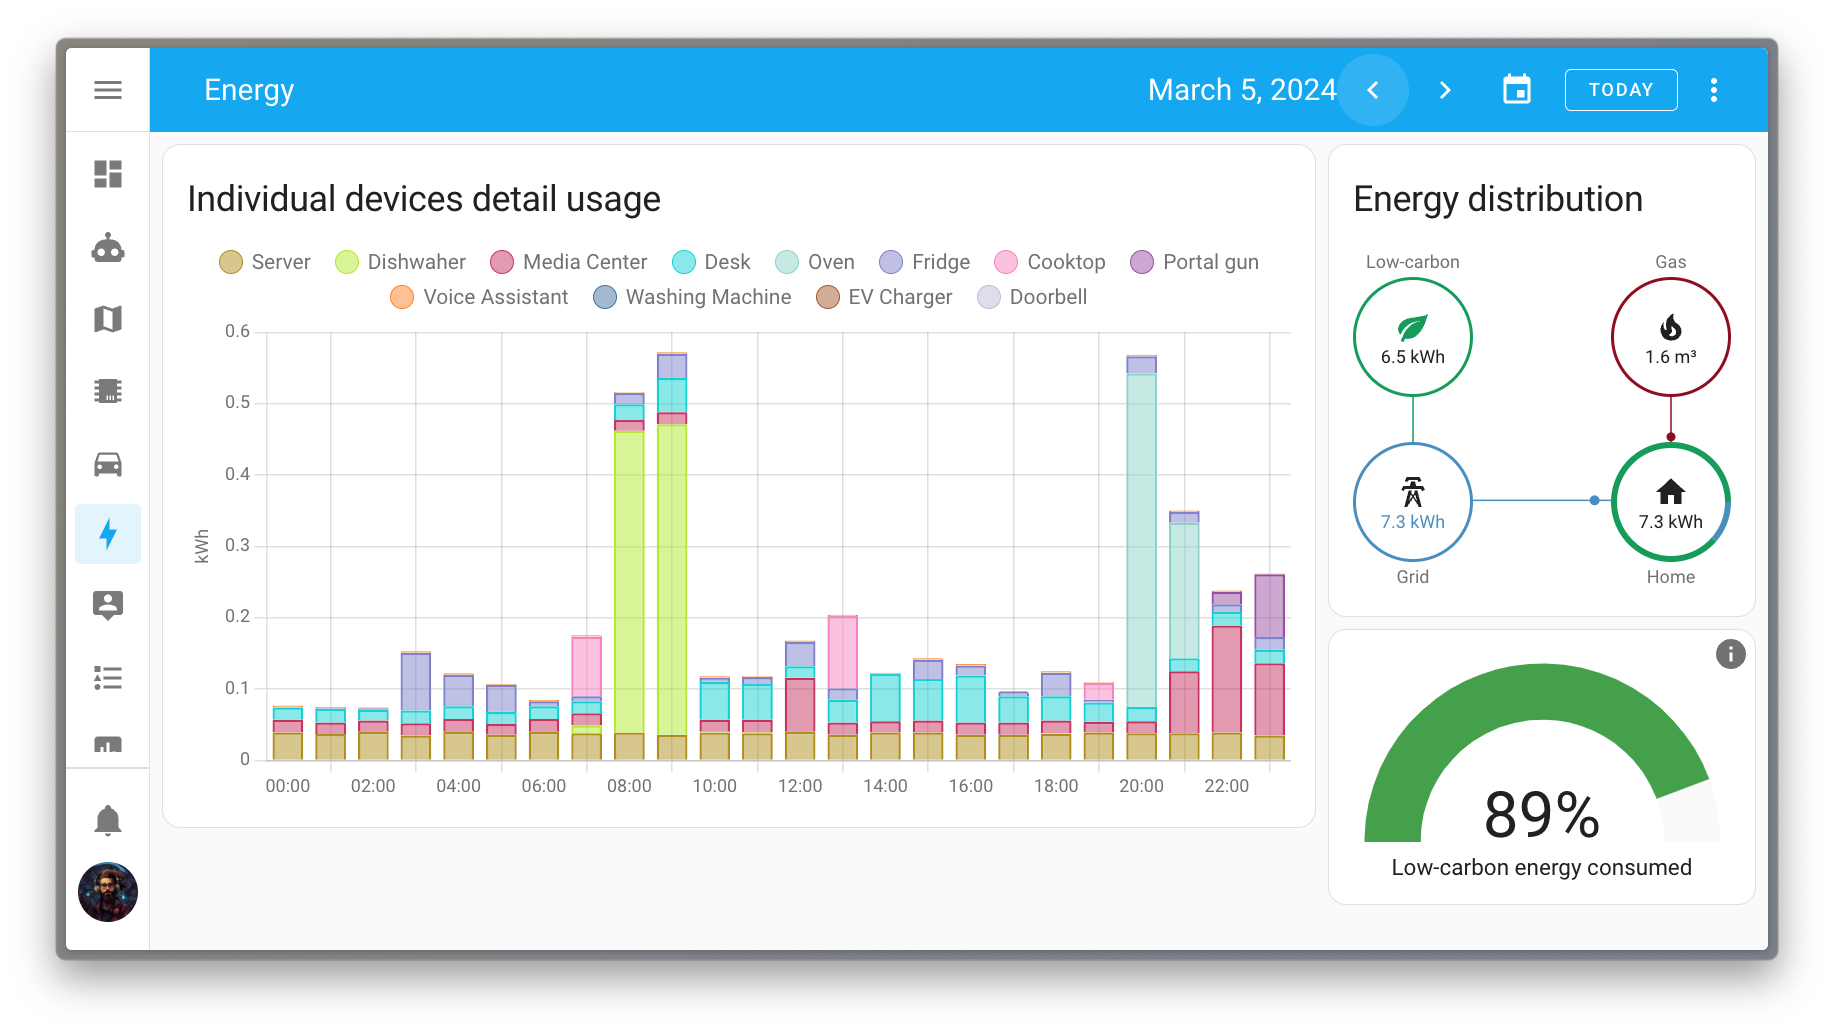Select the robot Assist icon in sidebar

pyautogui.click(x=107, y=248)
